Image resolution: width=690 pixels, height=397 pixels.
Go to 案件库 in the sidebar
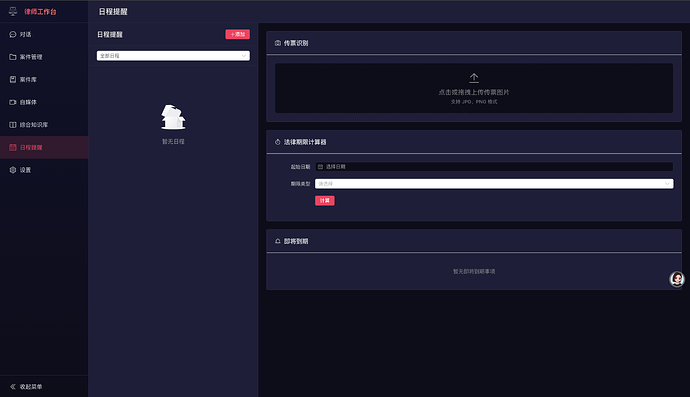44,79
